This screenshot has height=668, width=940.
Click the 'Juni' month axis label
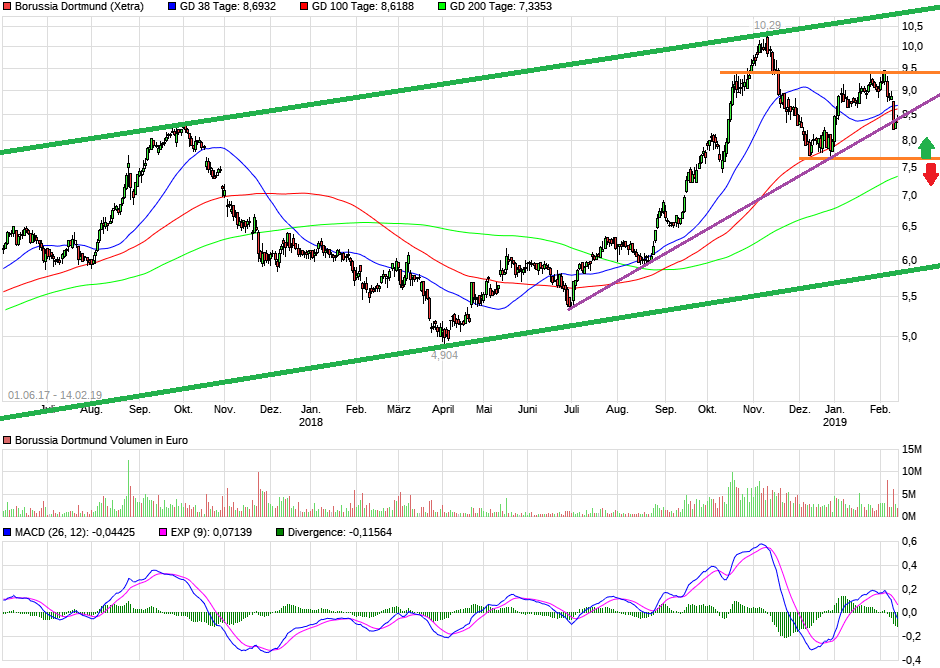[x=527, y=410]
